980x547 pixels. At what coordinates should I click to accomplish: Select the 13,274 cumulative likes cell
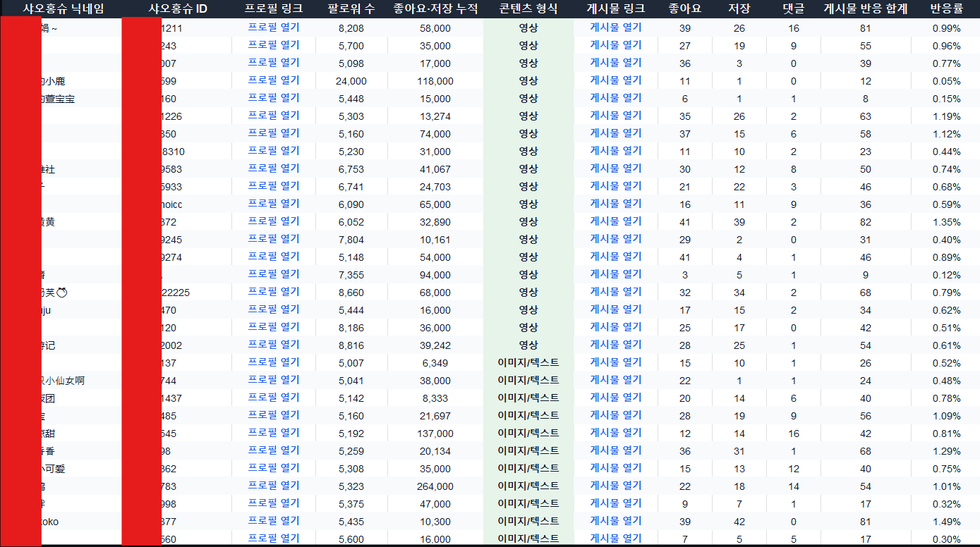click(435, 116)
